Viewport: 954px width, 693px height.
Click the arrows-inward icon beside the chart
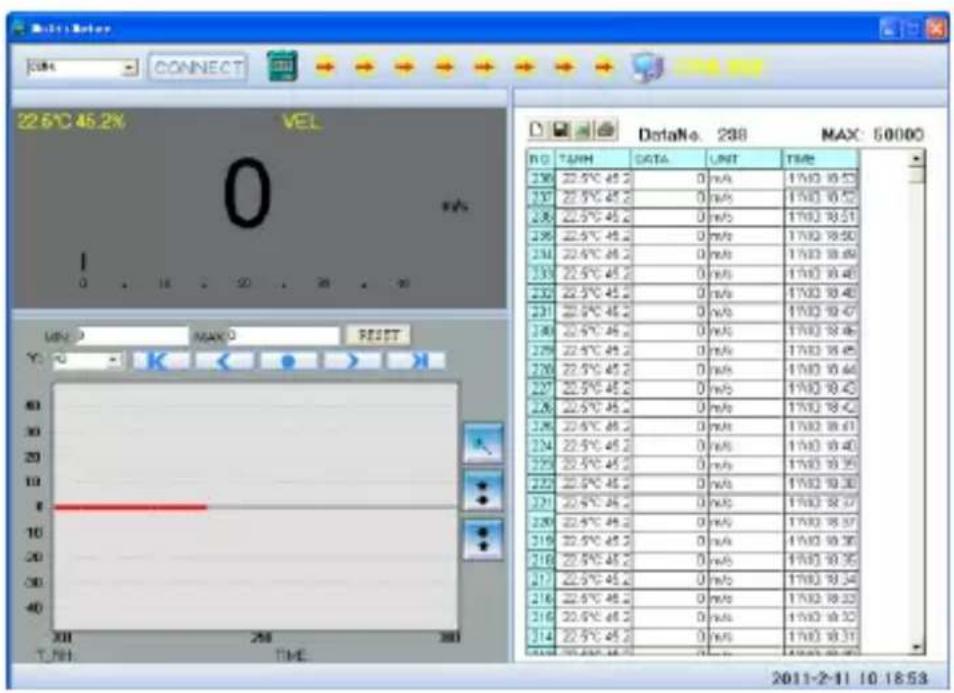pos(483,492)
